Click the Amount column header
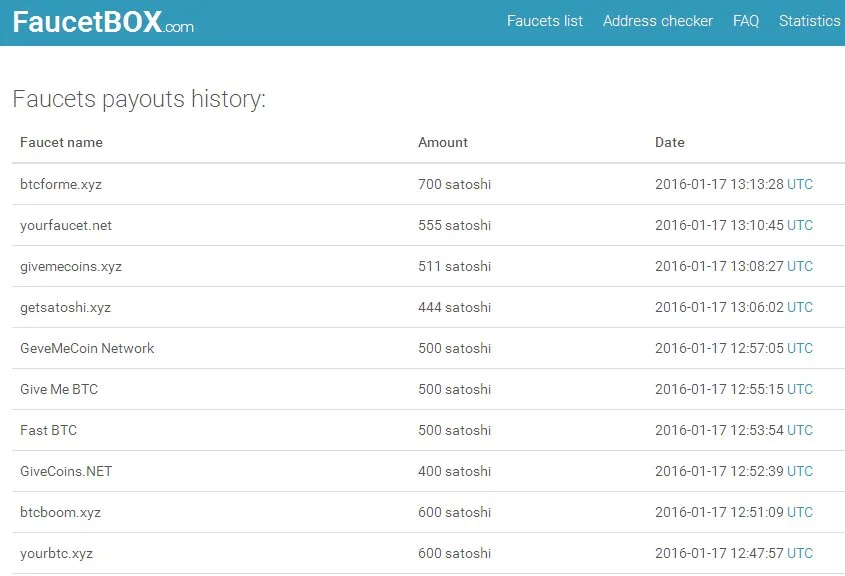Image resolution: width=845 pixels, height=576 pixels. point(443,142)
